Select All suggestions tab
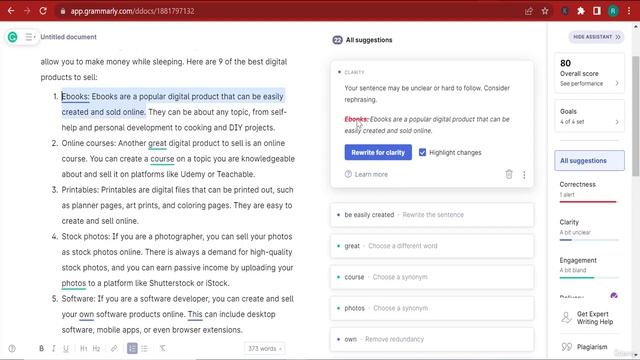640x360 pixels. click(x=589, y=160)
